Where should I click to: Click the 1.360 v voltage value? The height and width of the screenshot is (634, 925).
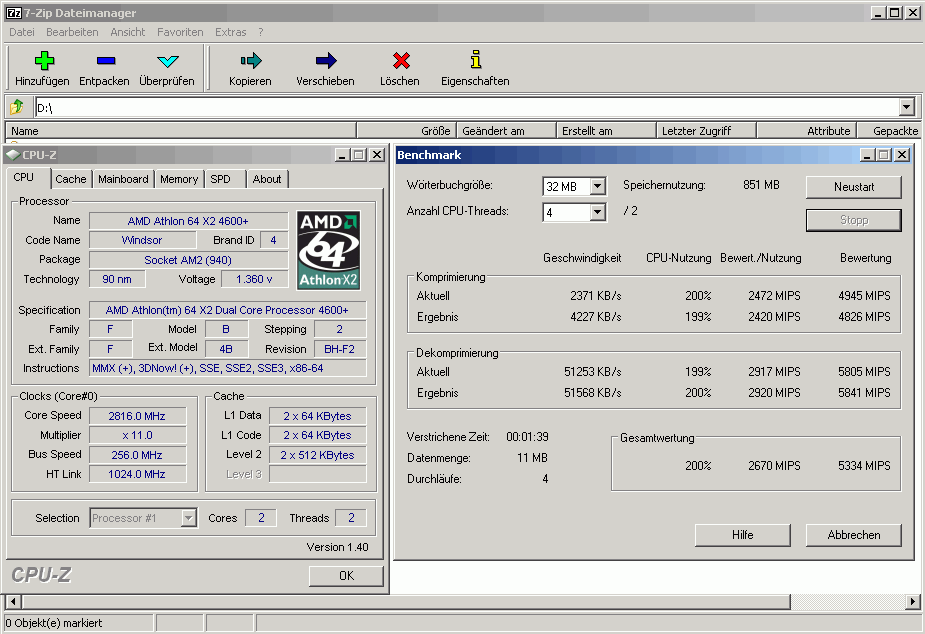254,279
